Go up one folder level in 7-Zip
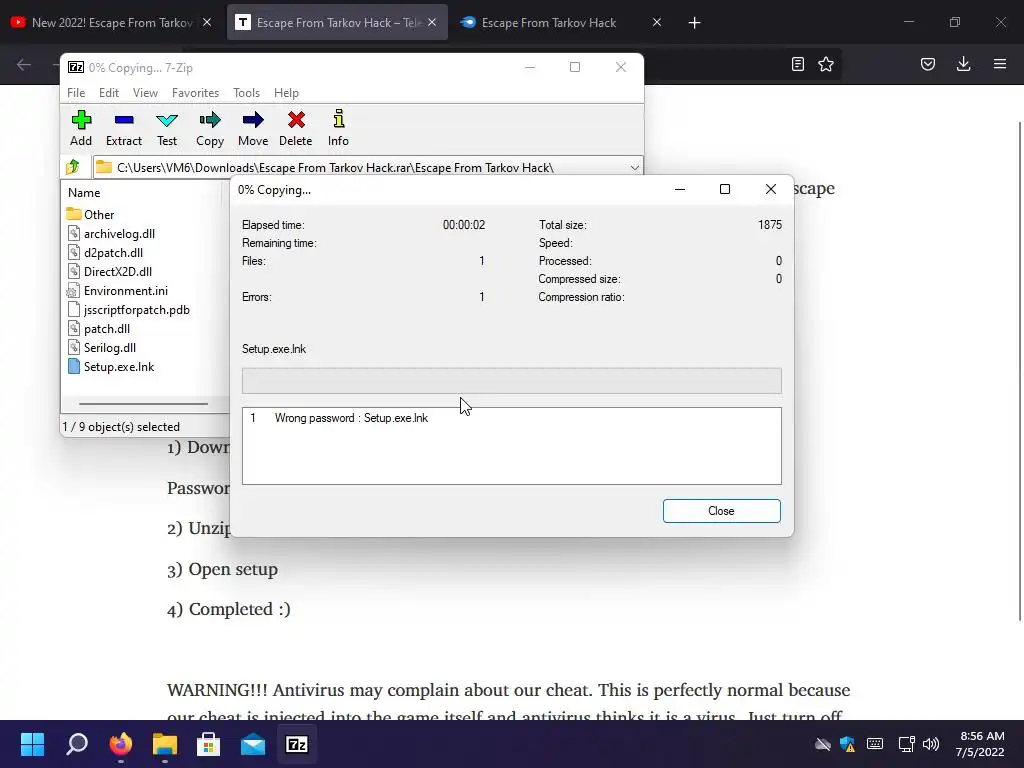The width and height of the screenshot is (1024, 768). (x=73, y=167)
